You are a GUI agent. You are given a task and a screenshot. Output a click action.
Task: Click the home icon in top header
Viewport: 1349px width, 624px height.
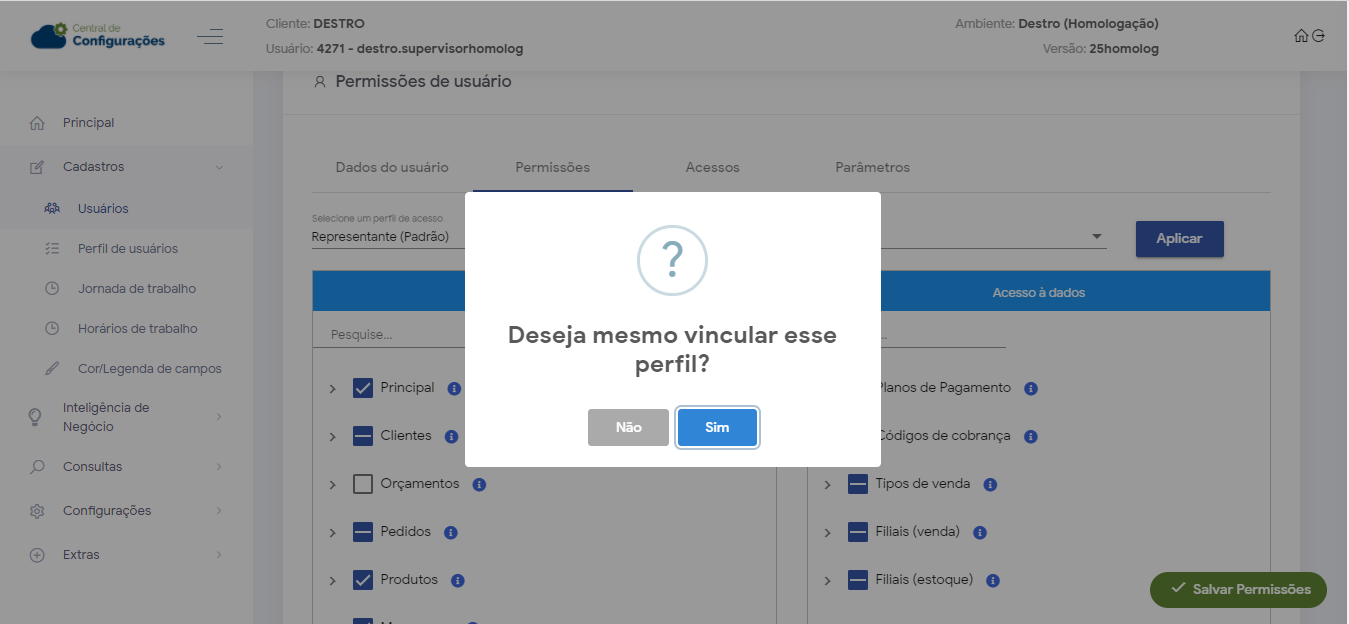tap(1301, 36)
